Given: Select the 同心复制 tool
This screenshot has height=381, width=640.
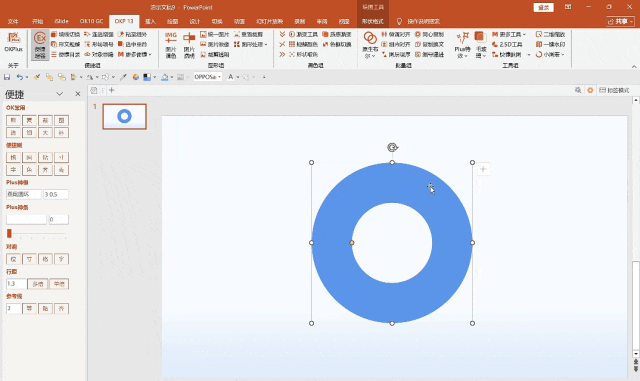Looking at the screenshot, I should (429, 34).
